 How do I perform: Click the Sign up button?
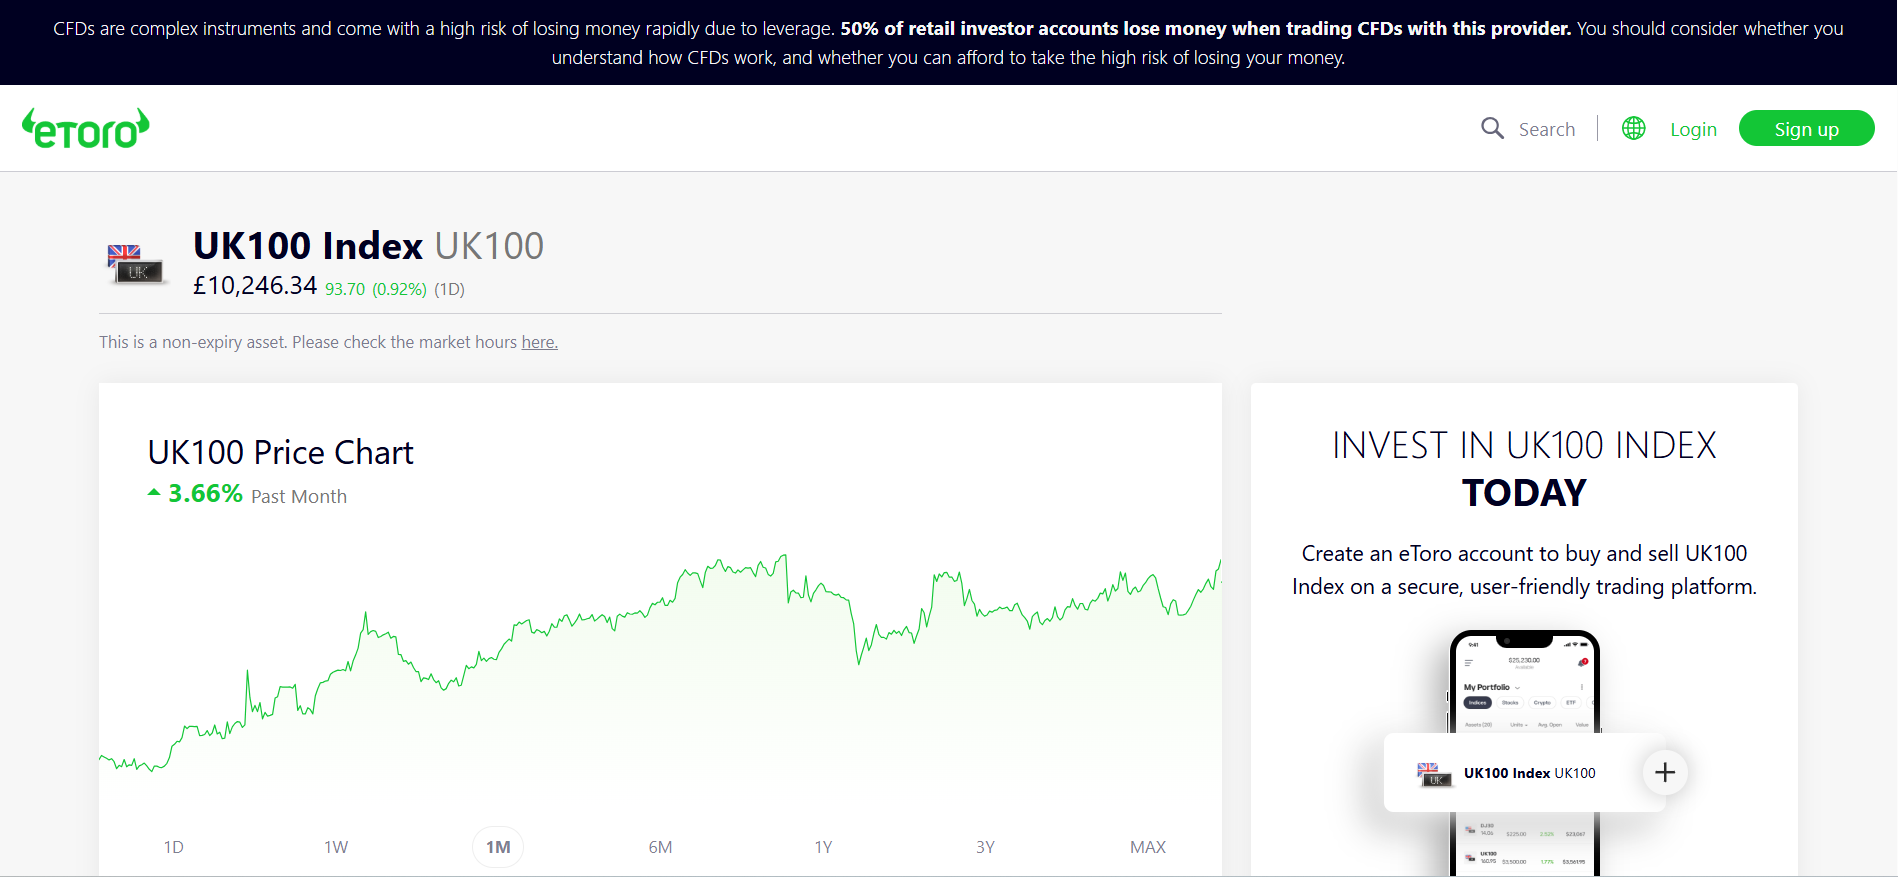coord(1806,129)
